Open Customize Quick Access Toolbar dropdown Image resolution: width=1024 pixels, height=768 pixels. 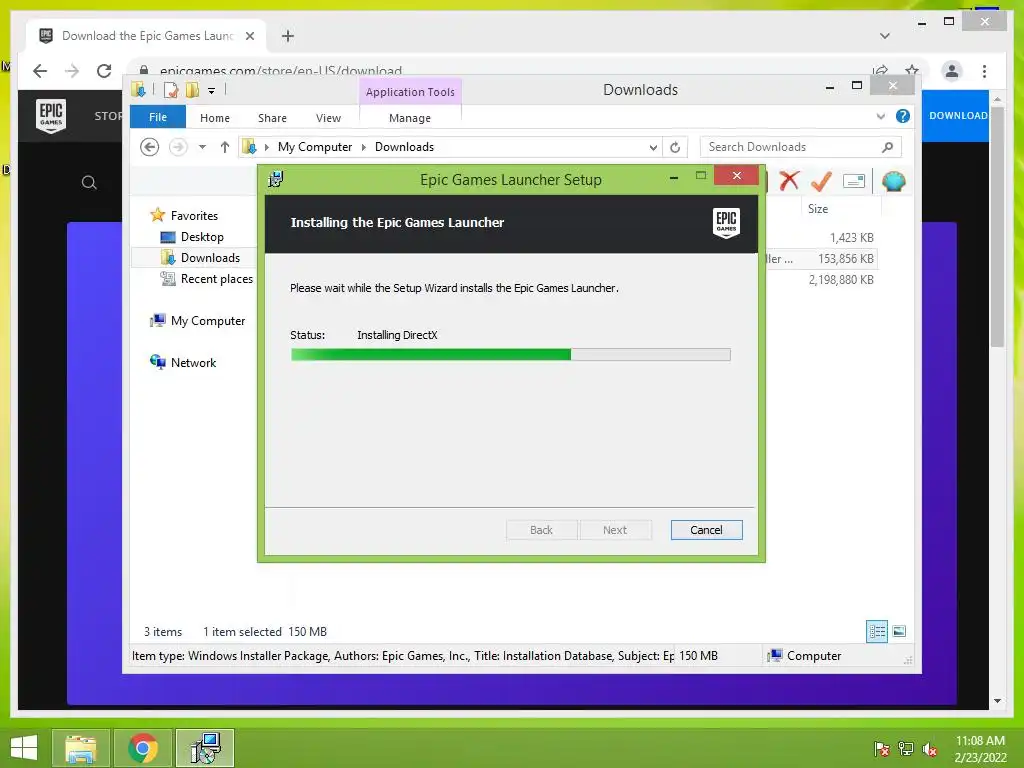(x=211, y=91)
